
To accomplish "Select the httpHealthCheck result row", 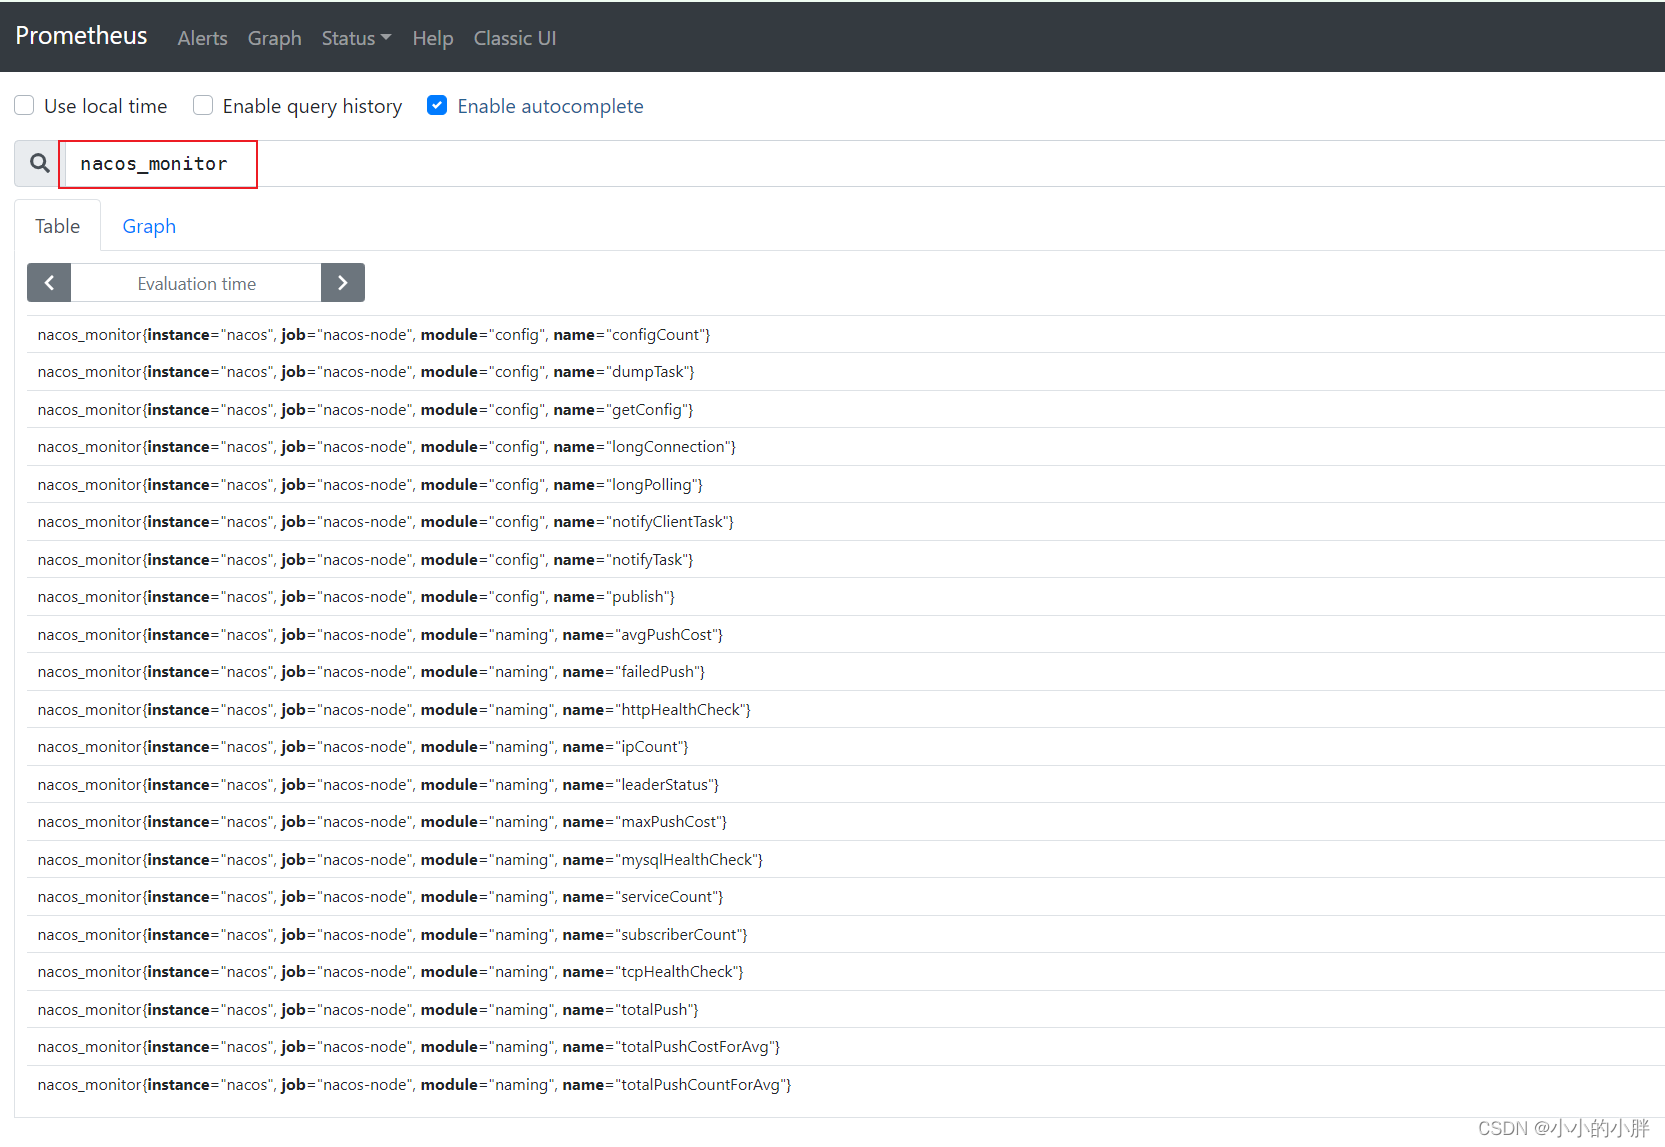I will click(x=846, y=710).
